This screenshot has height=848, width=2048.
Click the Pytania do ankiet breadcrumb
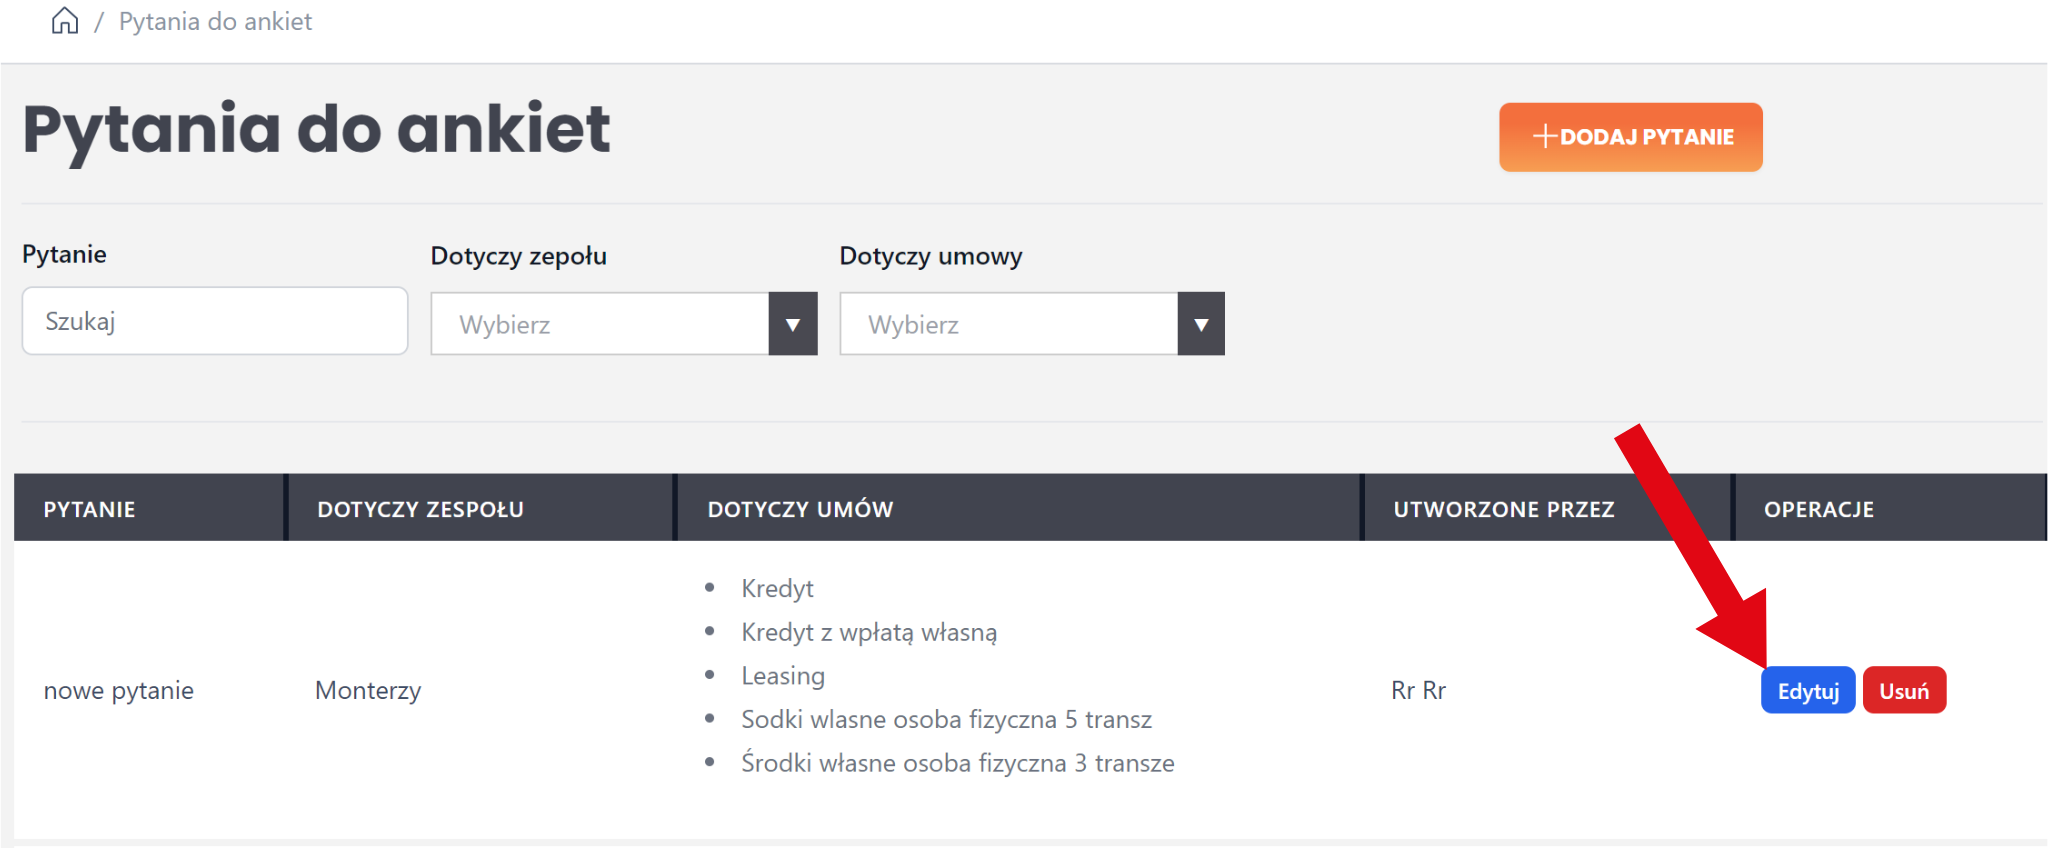tap(215, 22)
